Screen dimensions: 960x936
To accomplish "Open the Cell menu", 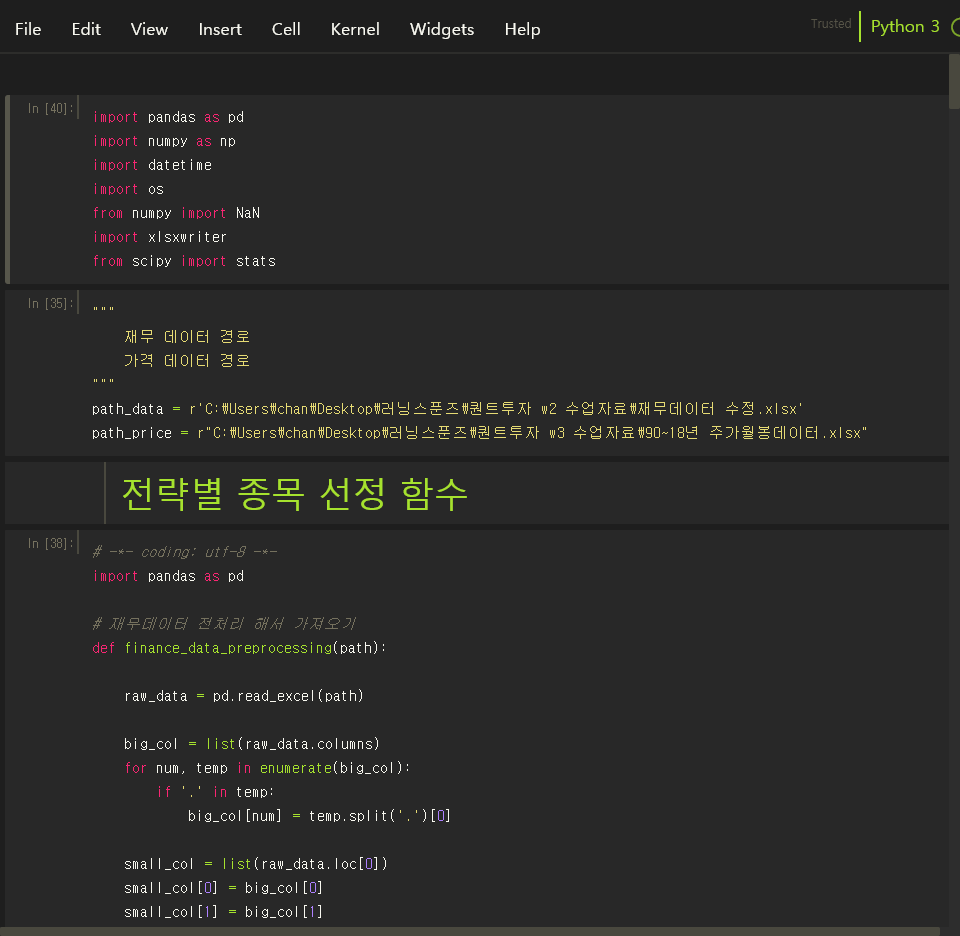I will pyautogui.click(x=286, y=29).
